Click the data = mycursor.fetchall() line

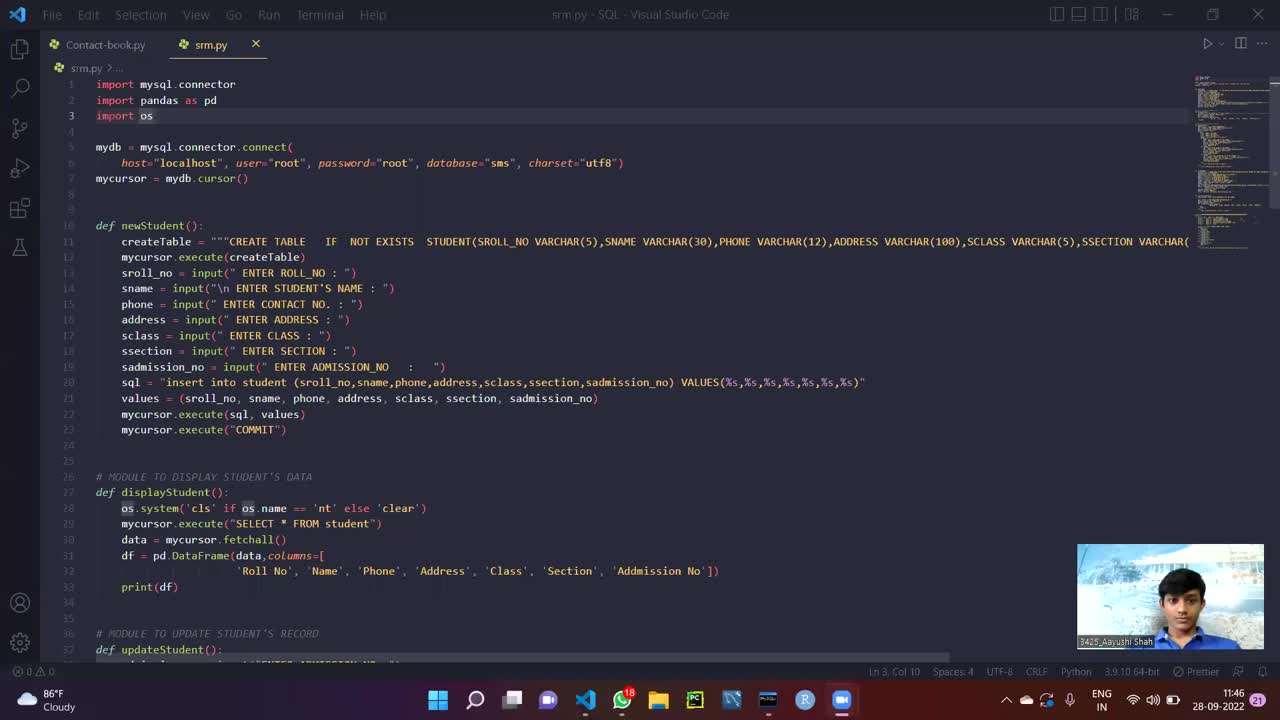click(204, 540)
